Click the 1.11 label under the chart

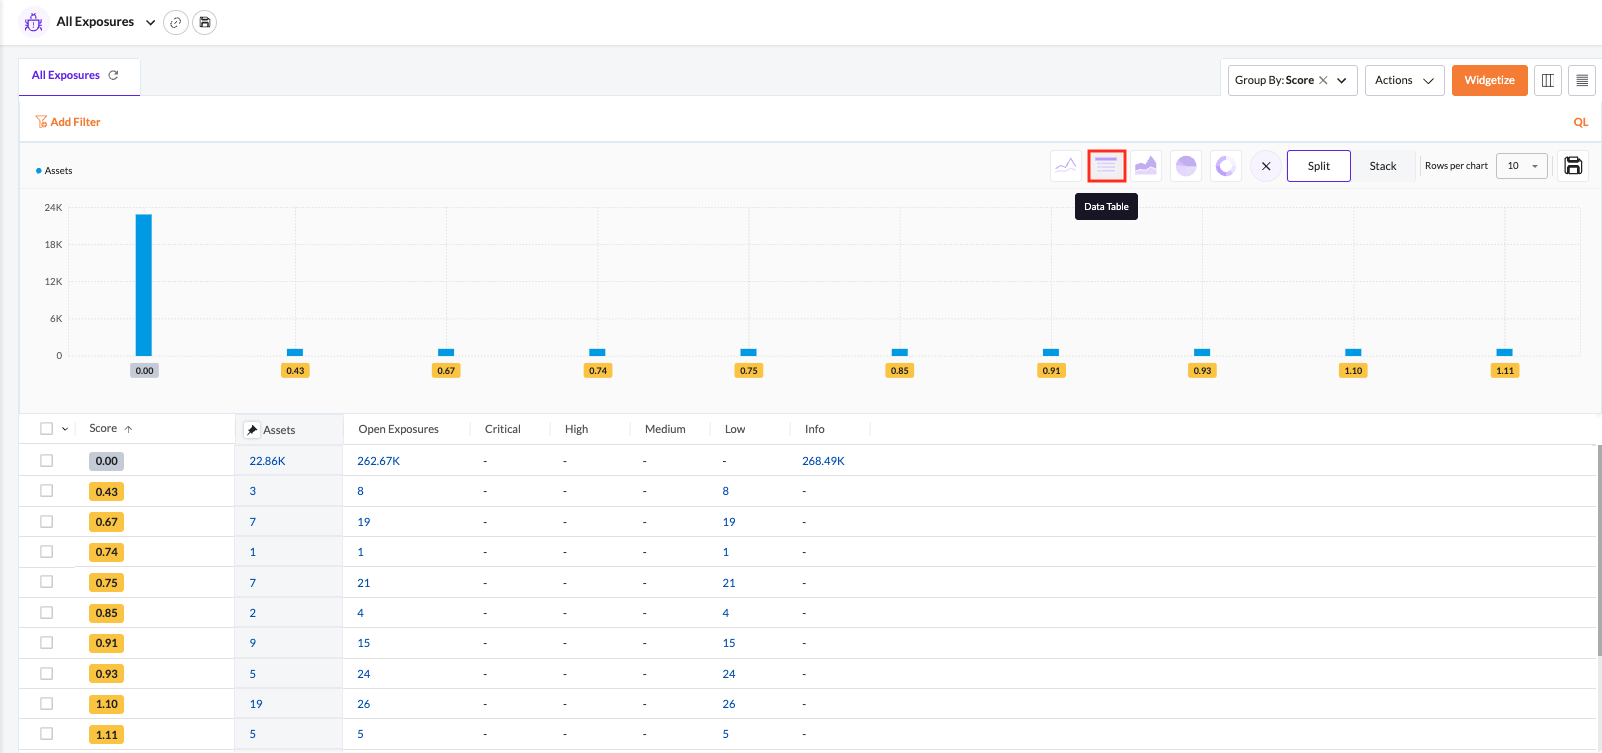[x=1505, y=371]
